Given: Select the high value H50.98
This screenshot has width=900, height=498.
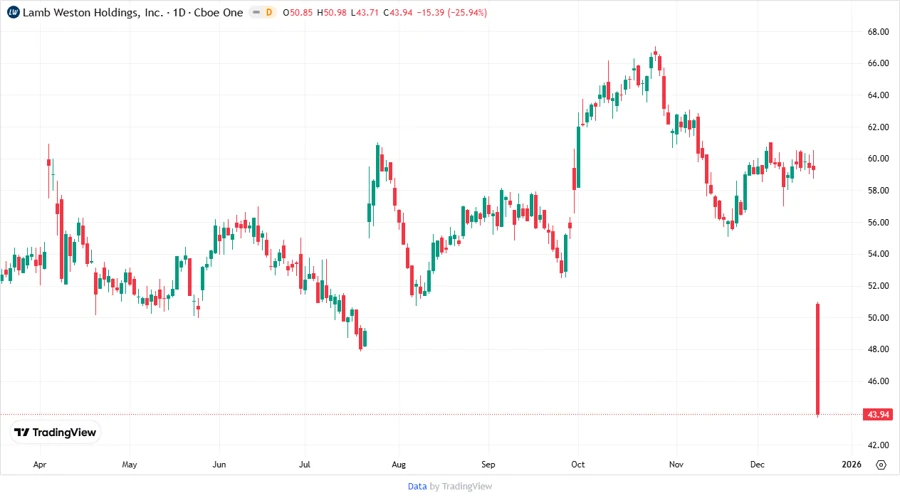Looking at the screenshot, I should (332, 12).
